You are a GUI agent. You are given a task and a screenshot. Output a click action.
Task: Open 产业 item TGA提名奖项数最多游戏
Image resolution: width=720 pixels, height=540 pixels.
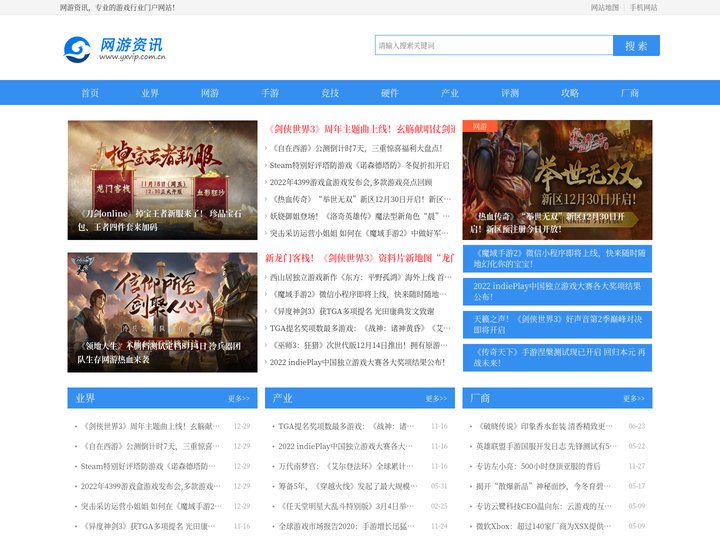(x=346, y=427)
